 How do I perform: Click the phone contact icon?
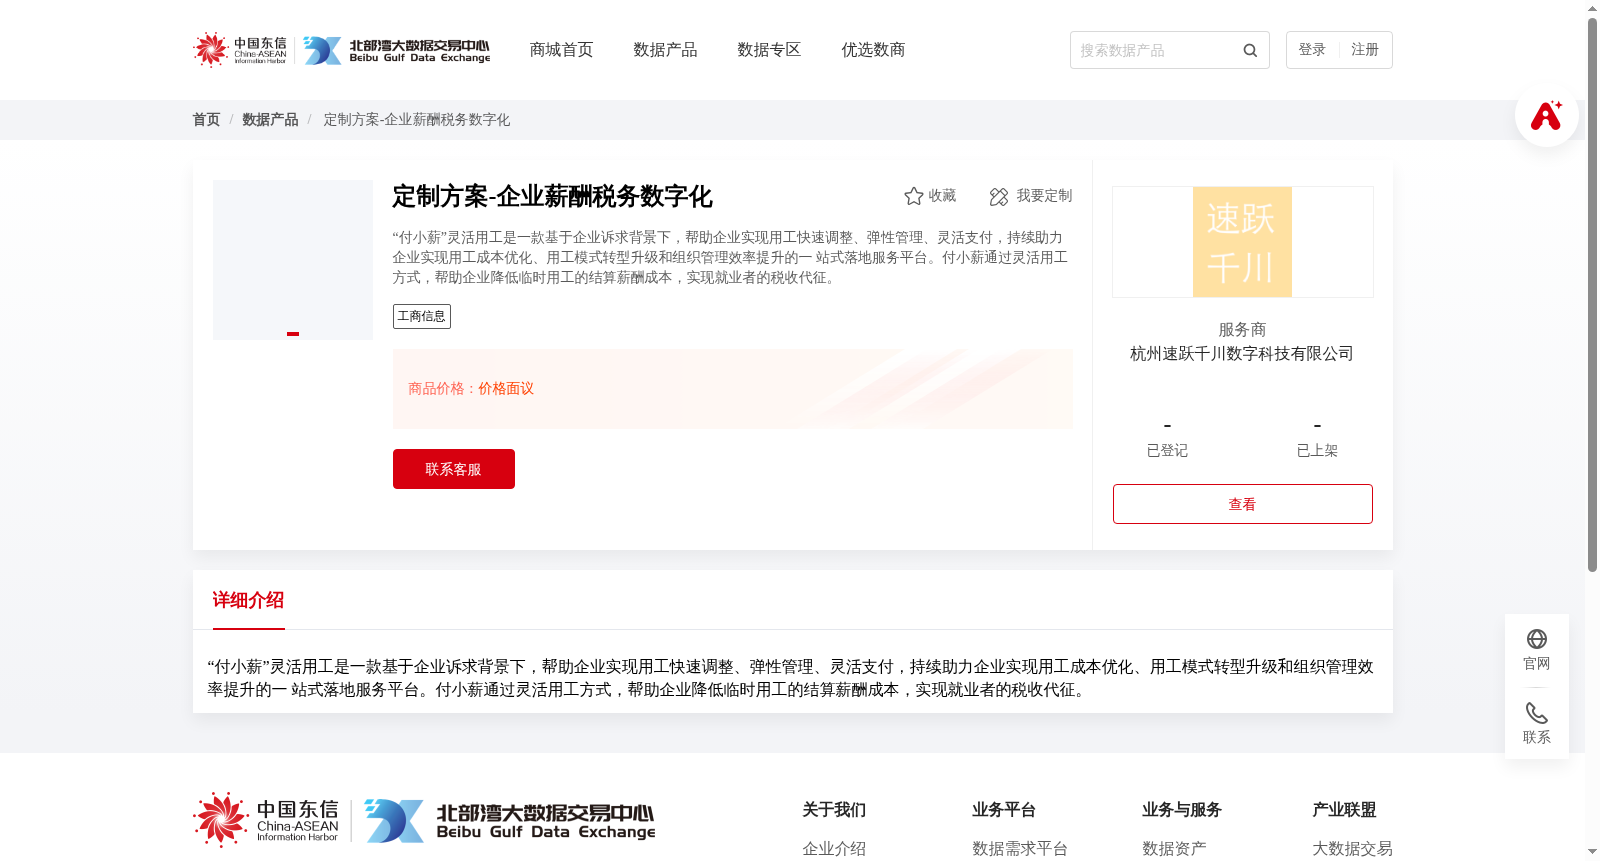(1537, 713)
